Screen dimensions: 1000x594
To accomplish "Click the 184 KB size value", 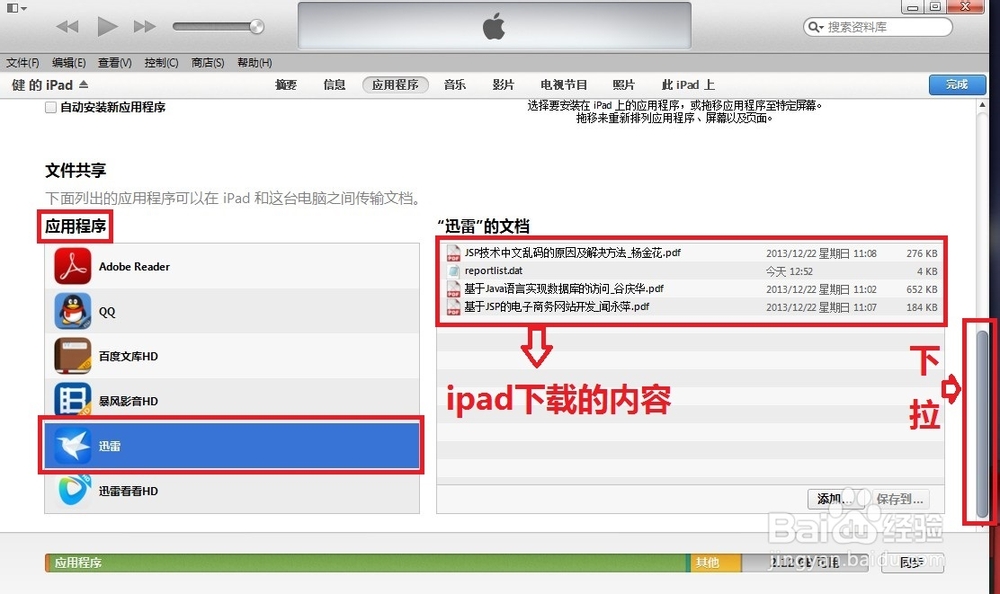I will click(922, 307).
